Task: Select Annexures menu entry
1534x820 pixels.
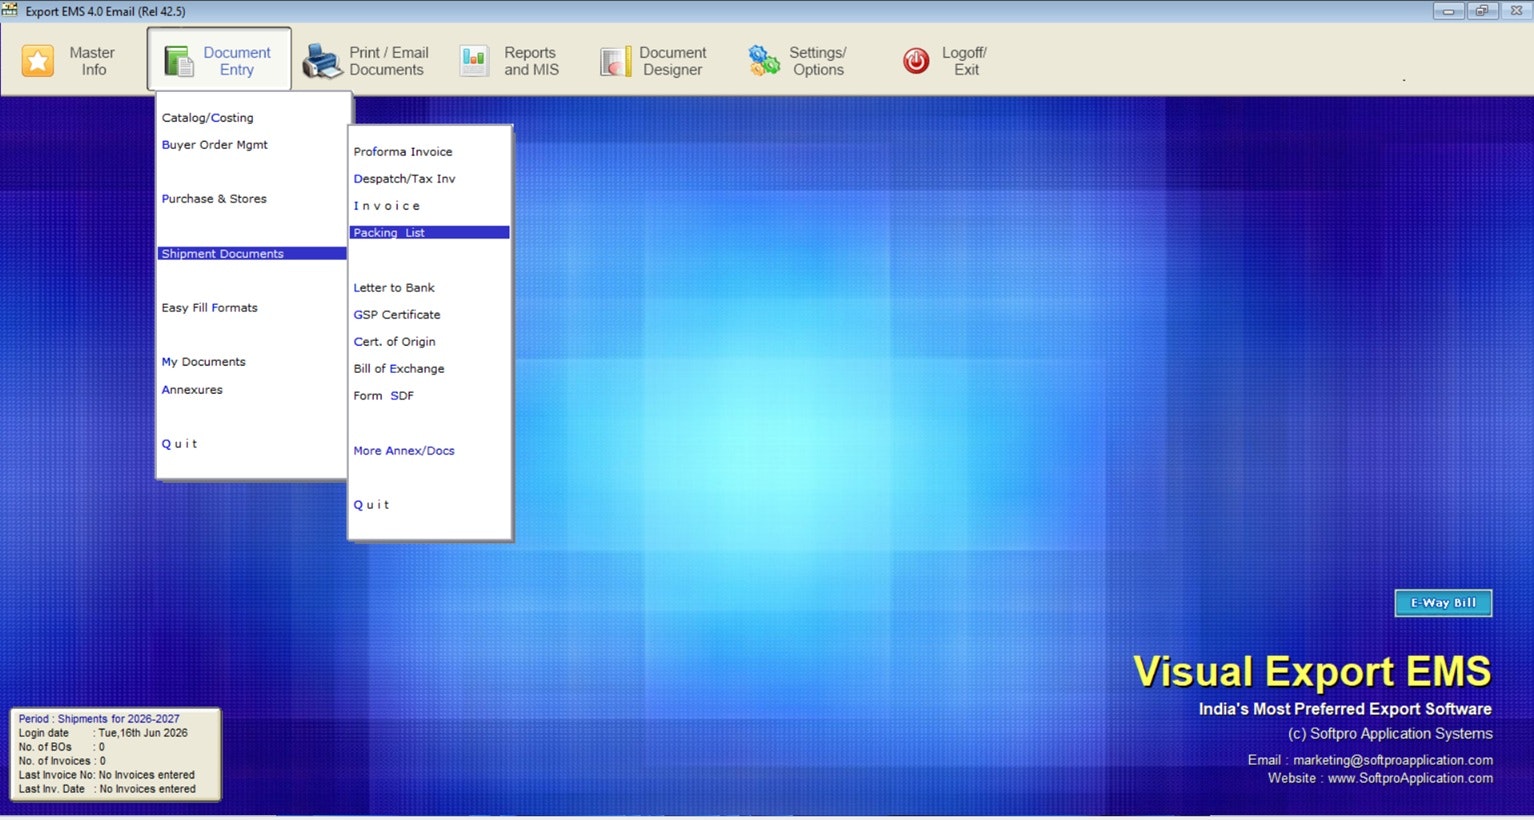Action: point(192,390)
